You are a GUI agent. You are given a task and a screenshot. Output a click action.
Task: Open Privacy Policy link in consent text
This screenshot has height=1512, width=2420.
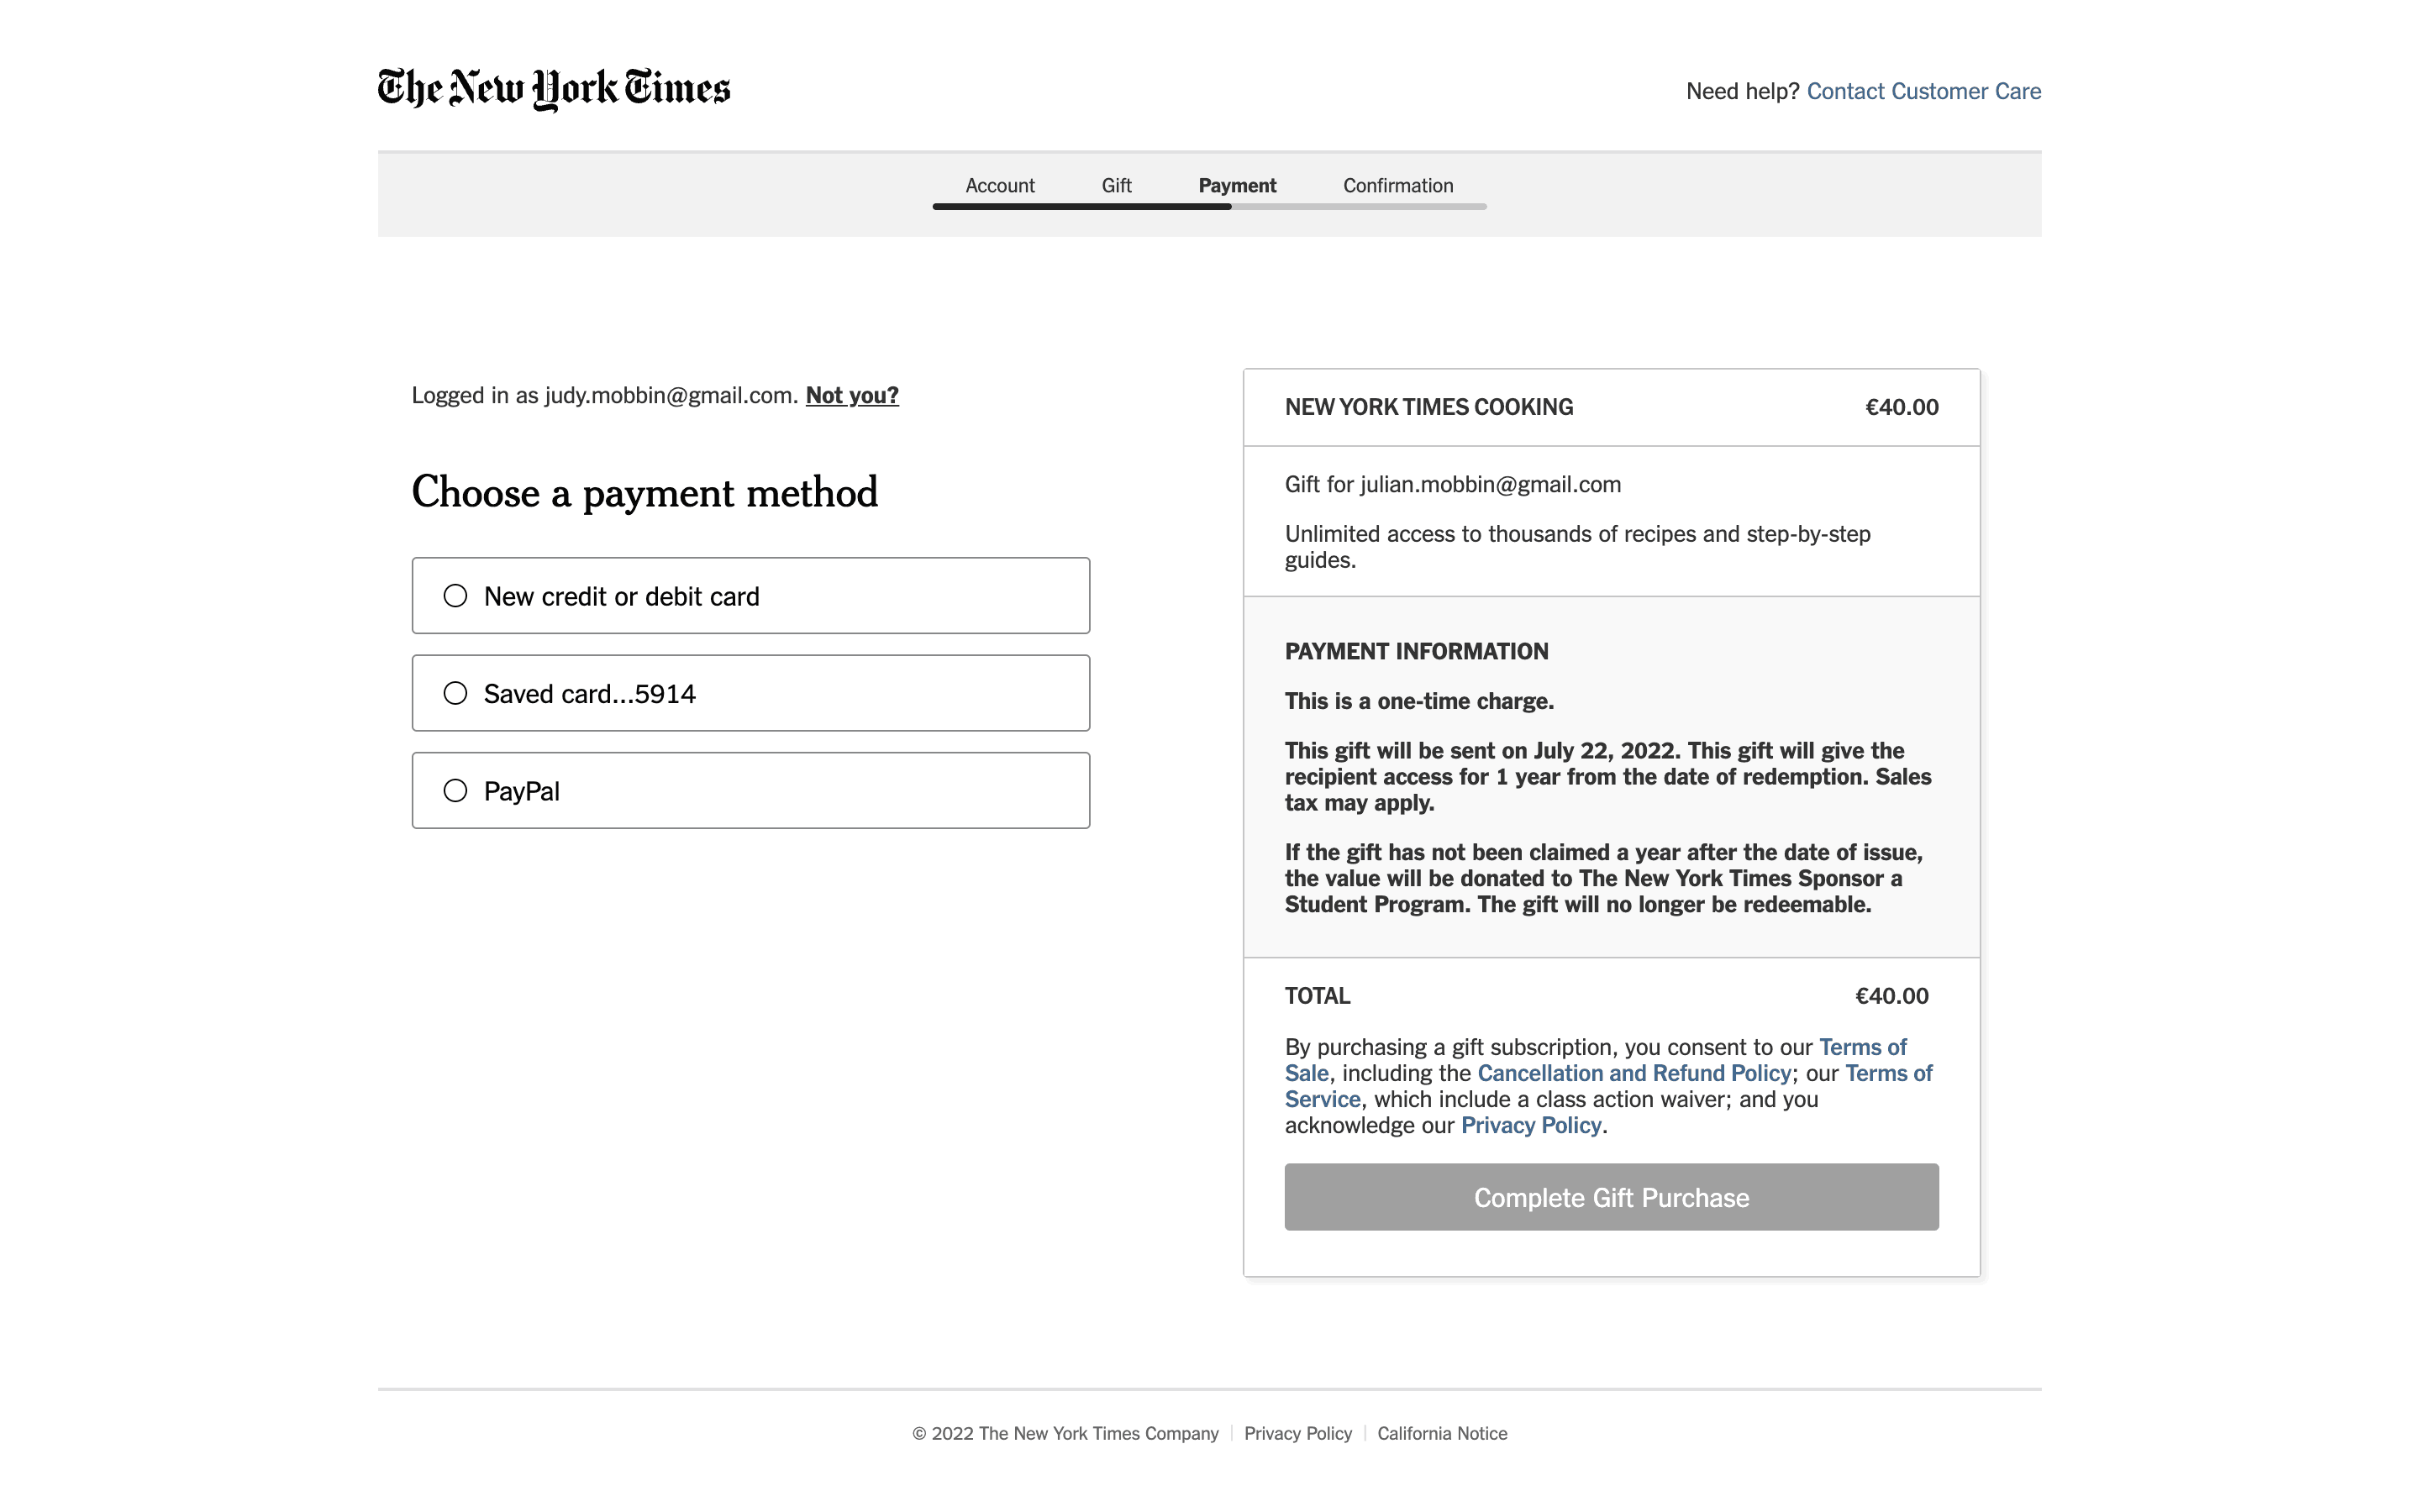tap(1530, 1125)
